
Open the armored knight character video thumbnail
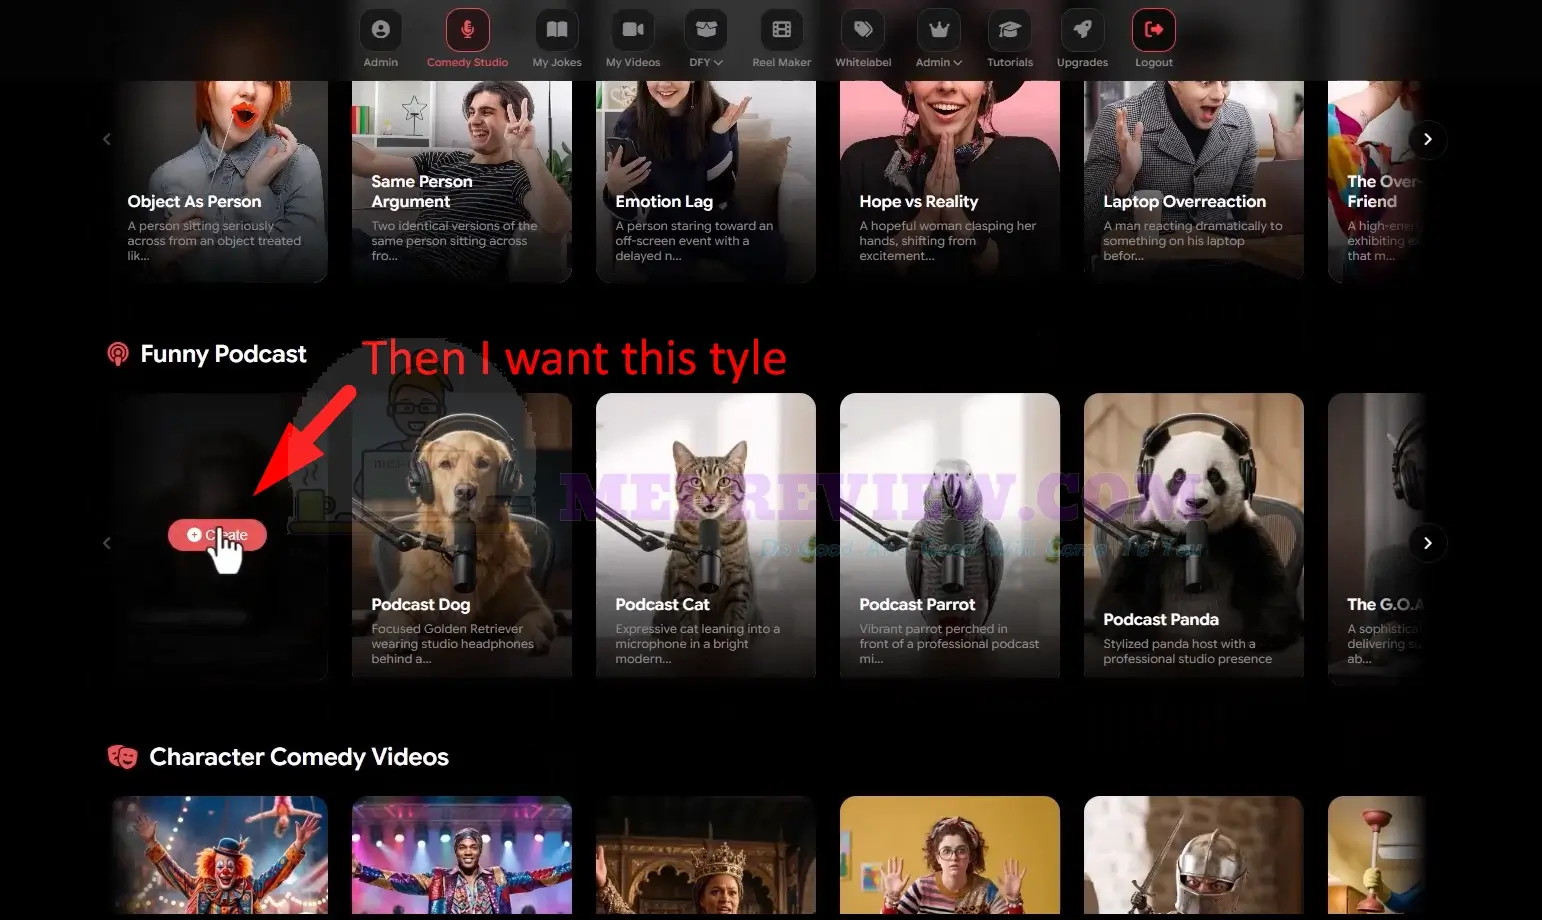coord(1194,856)
